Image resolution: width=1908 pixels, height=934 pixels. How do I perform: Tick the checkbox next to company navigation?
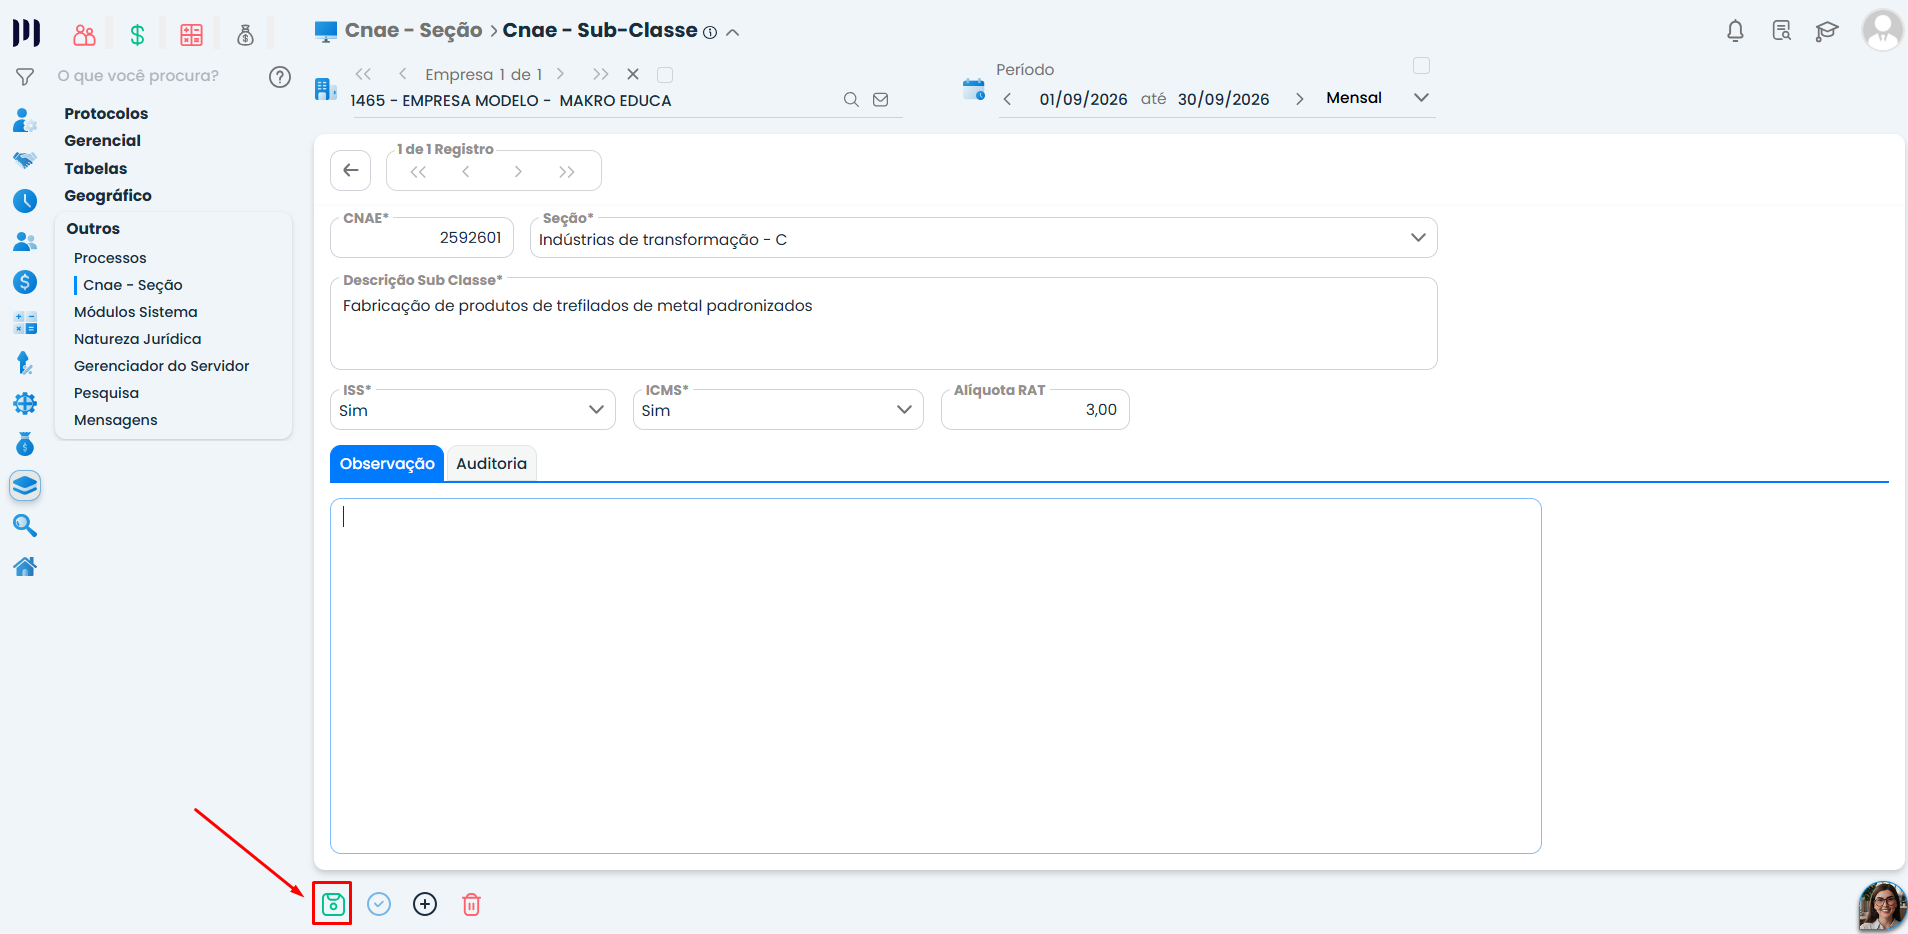tap(665, 74)
